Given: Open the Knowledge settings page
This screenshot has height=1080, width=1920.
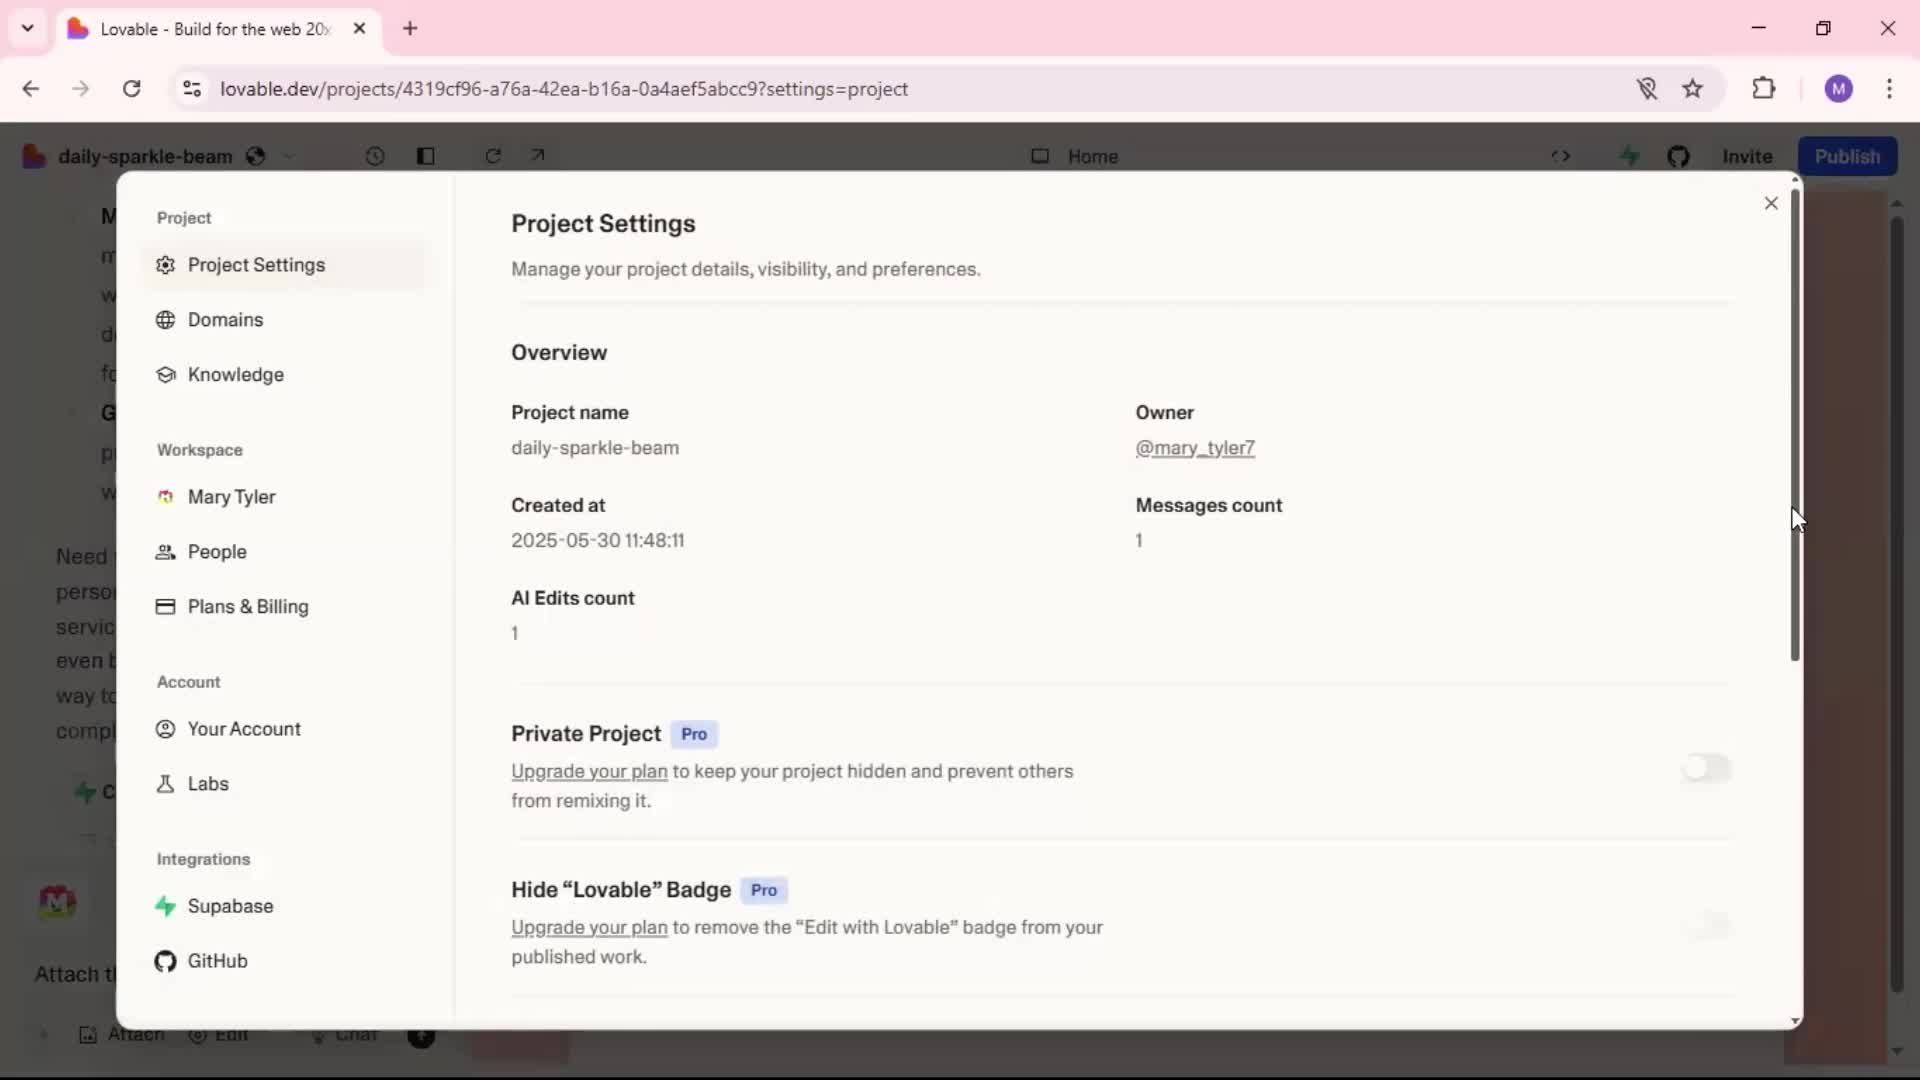Looking at the screenshot, I should (285, 375).
